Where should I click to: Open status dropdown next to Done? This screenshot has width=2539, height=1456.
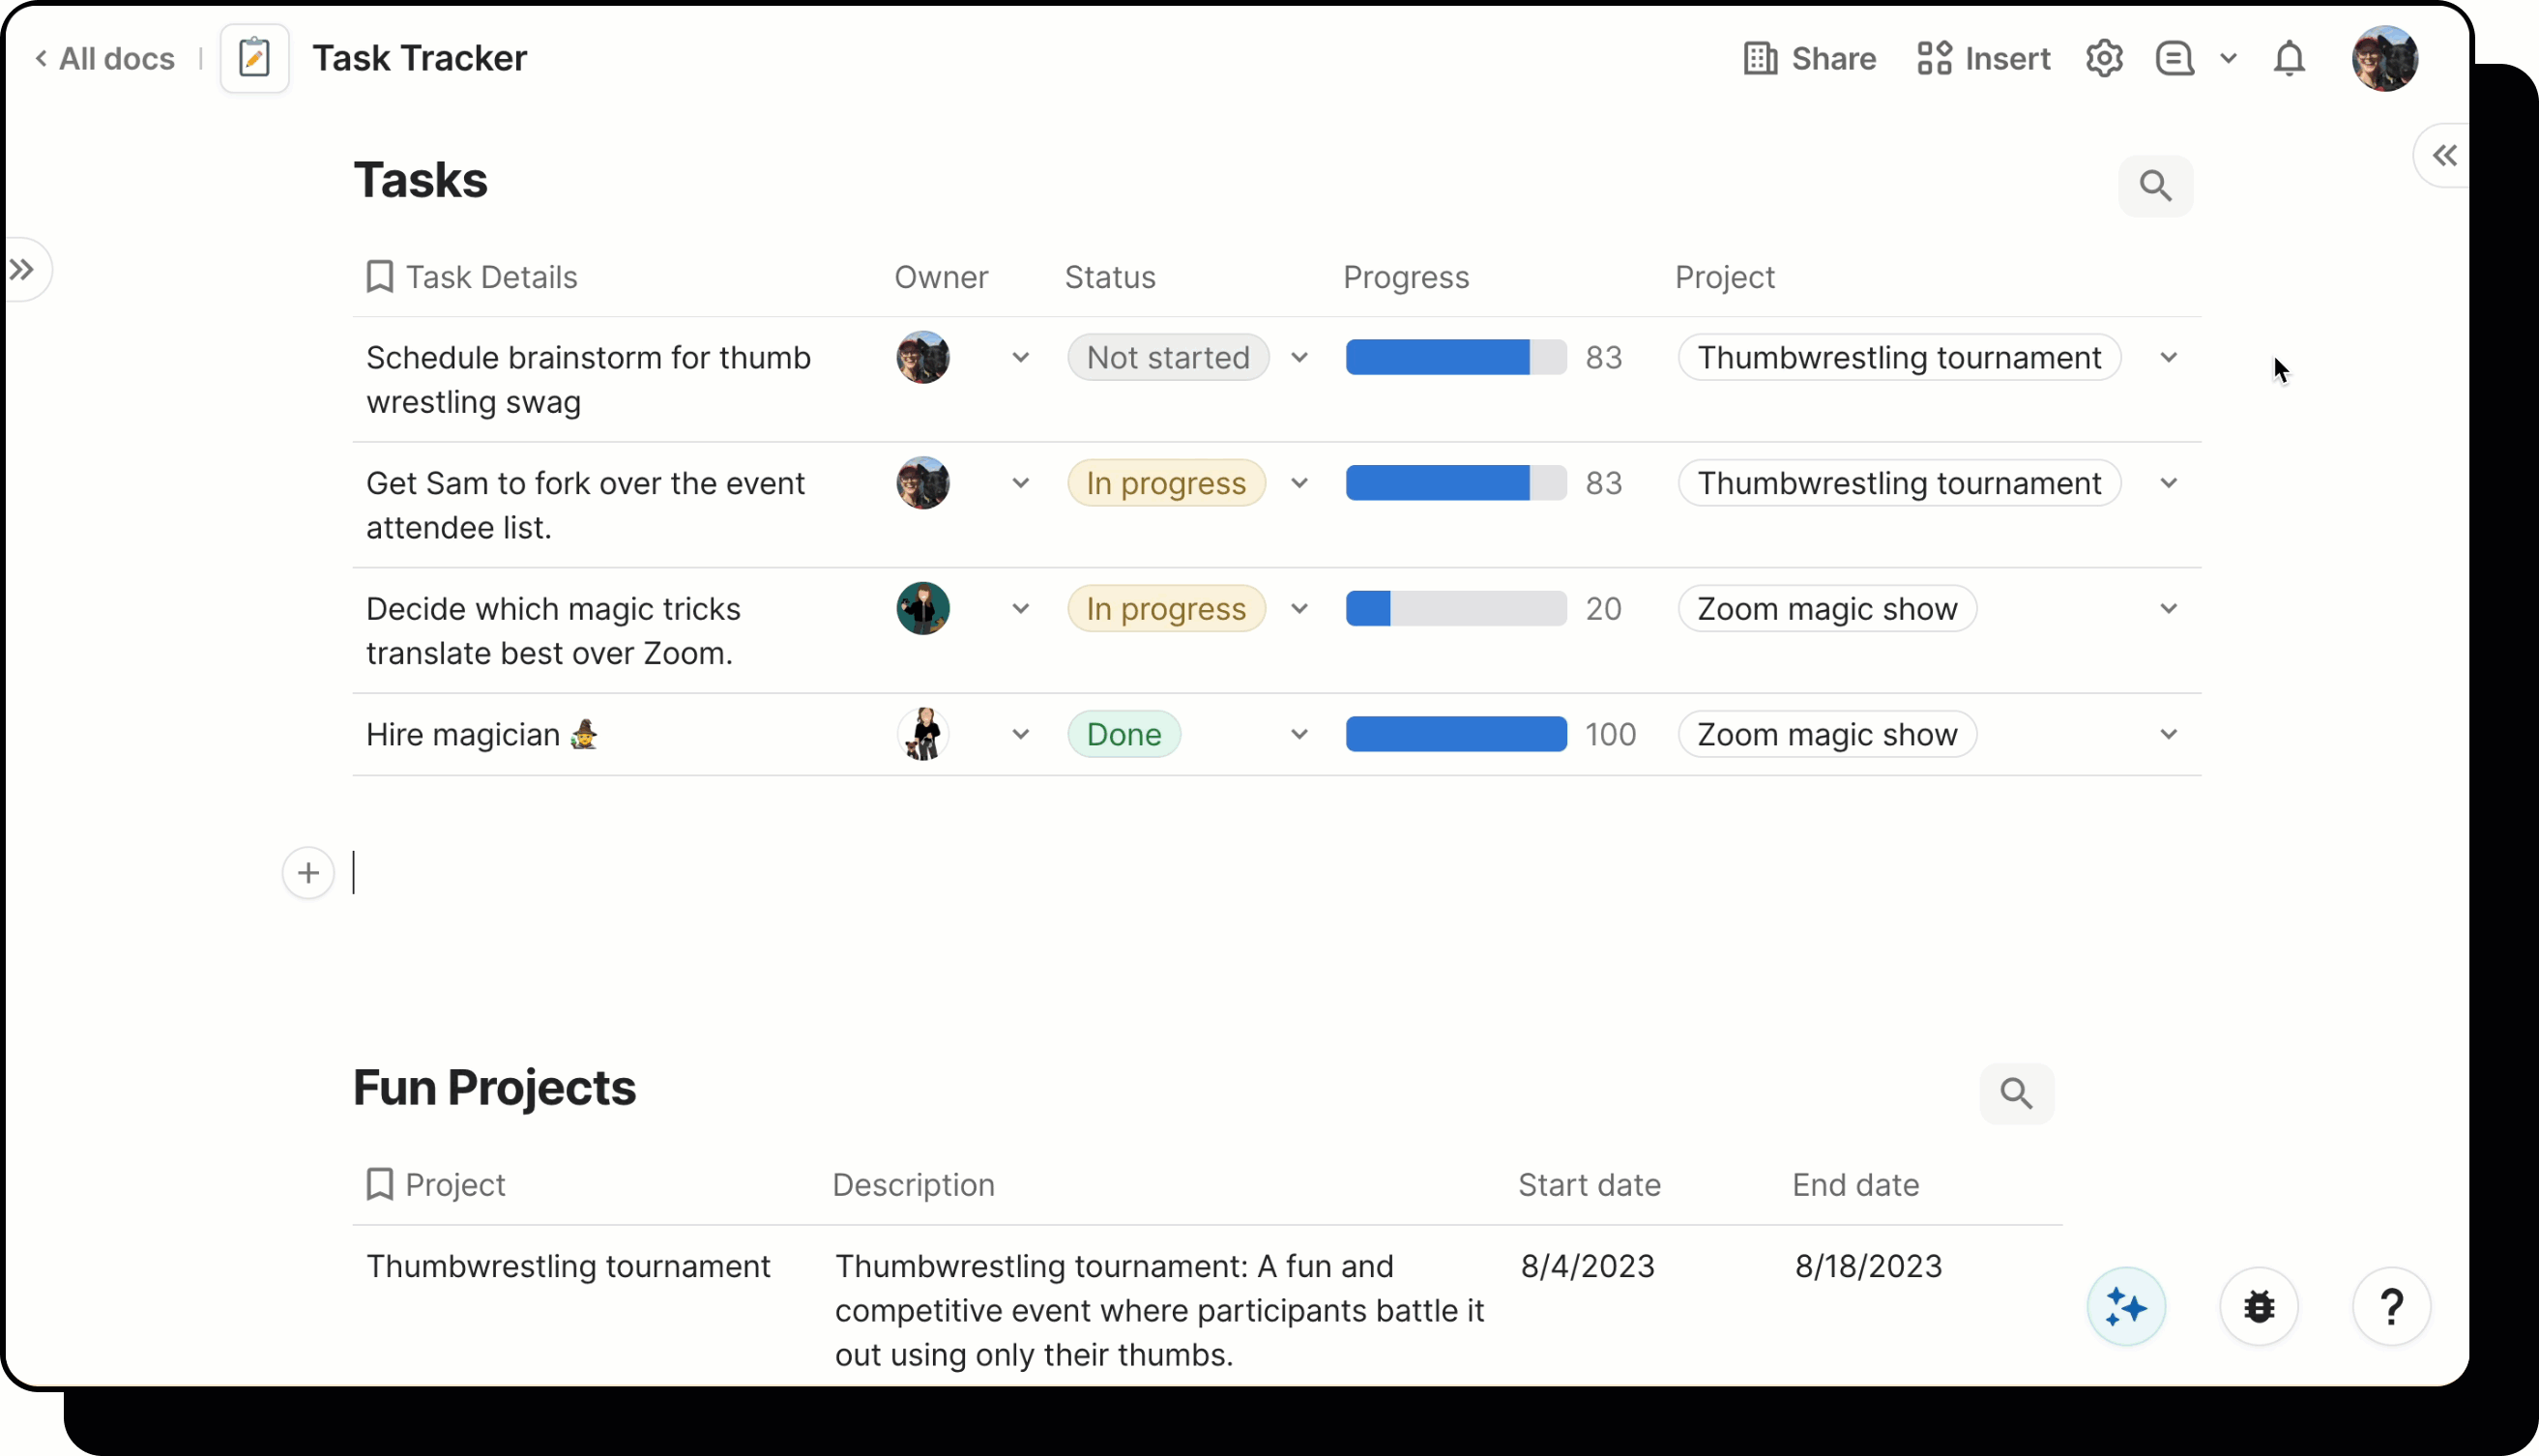tap(1299, 735)
